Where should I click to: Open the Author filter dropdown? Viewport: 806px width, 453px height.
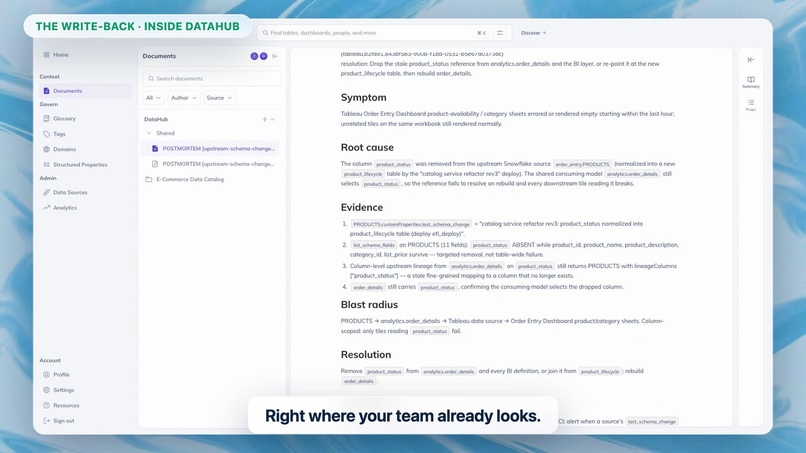[183, 98]
